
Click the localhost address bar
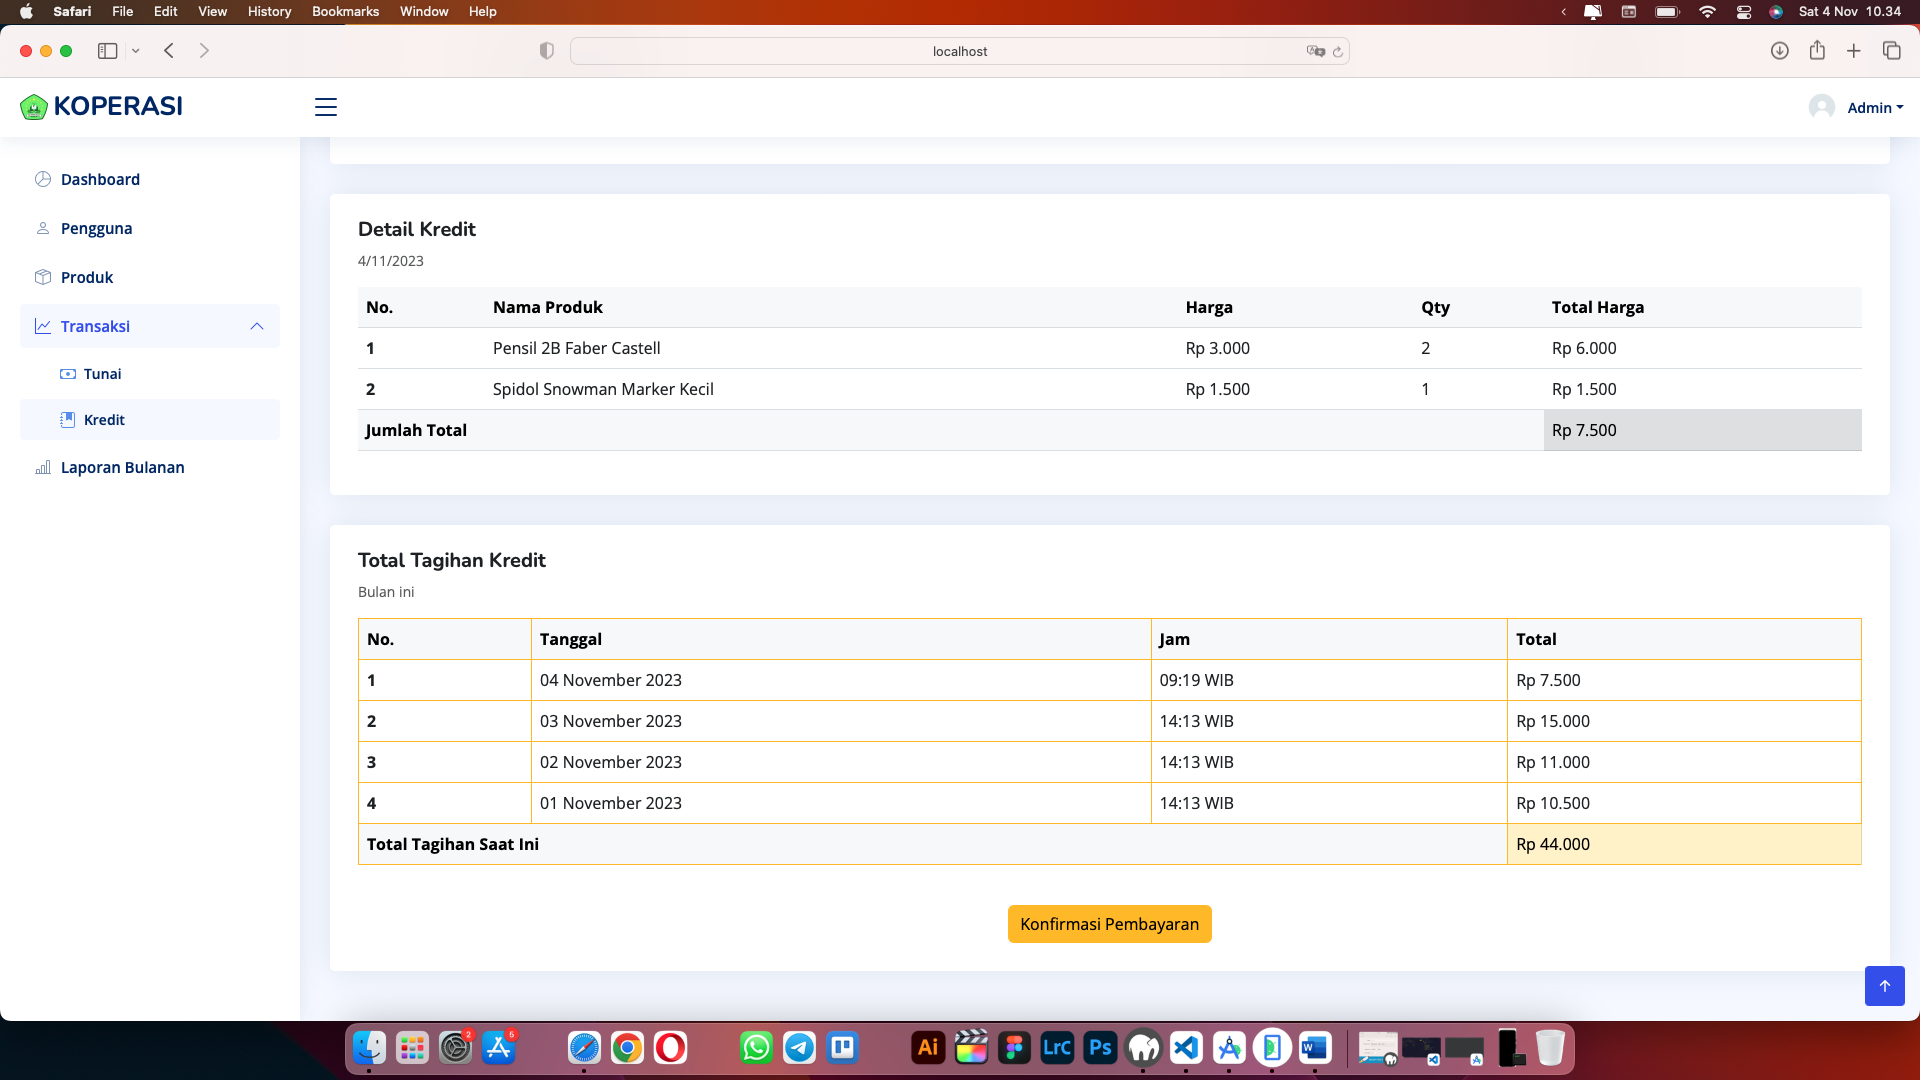point(959,51)
